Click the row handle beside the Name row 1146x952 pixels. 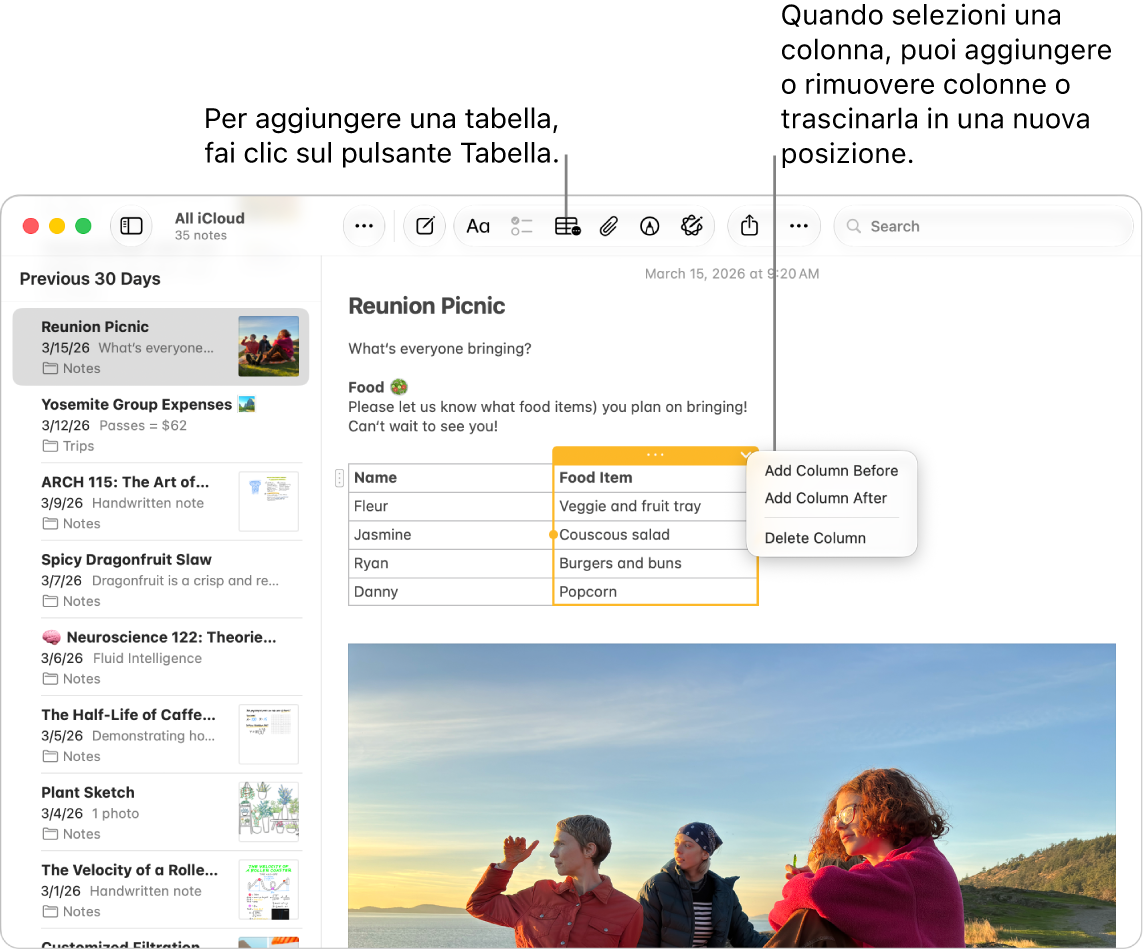[x=339, y=478]
